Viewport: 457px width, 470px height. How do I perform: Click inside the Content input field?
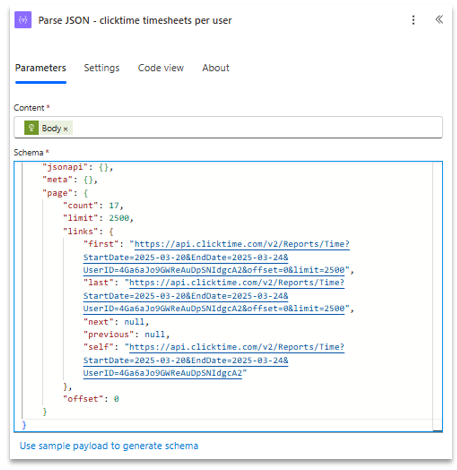(228, 127)
